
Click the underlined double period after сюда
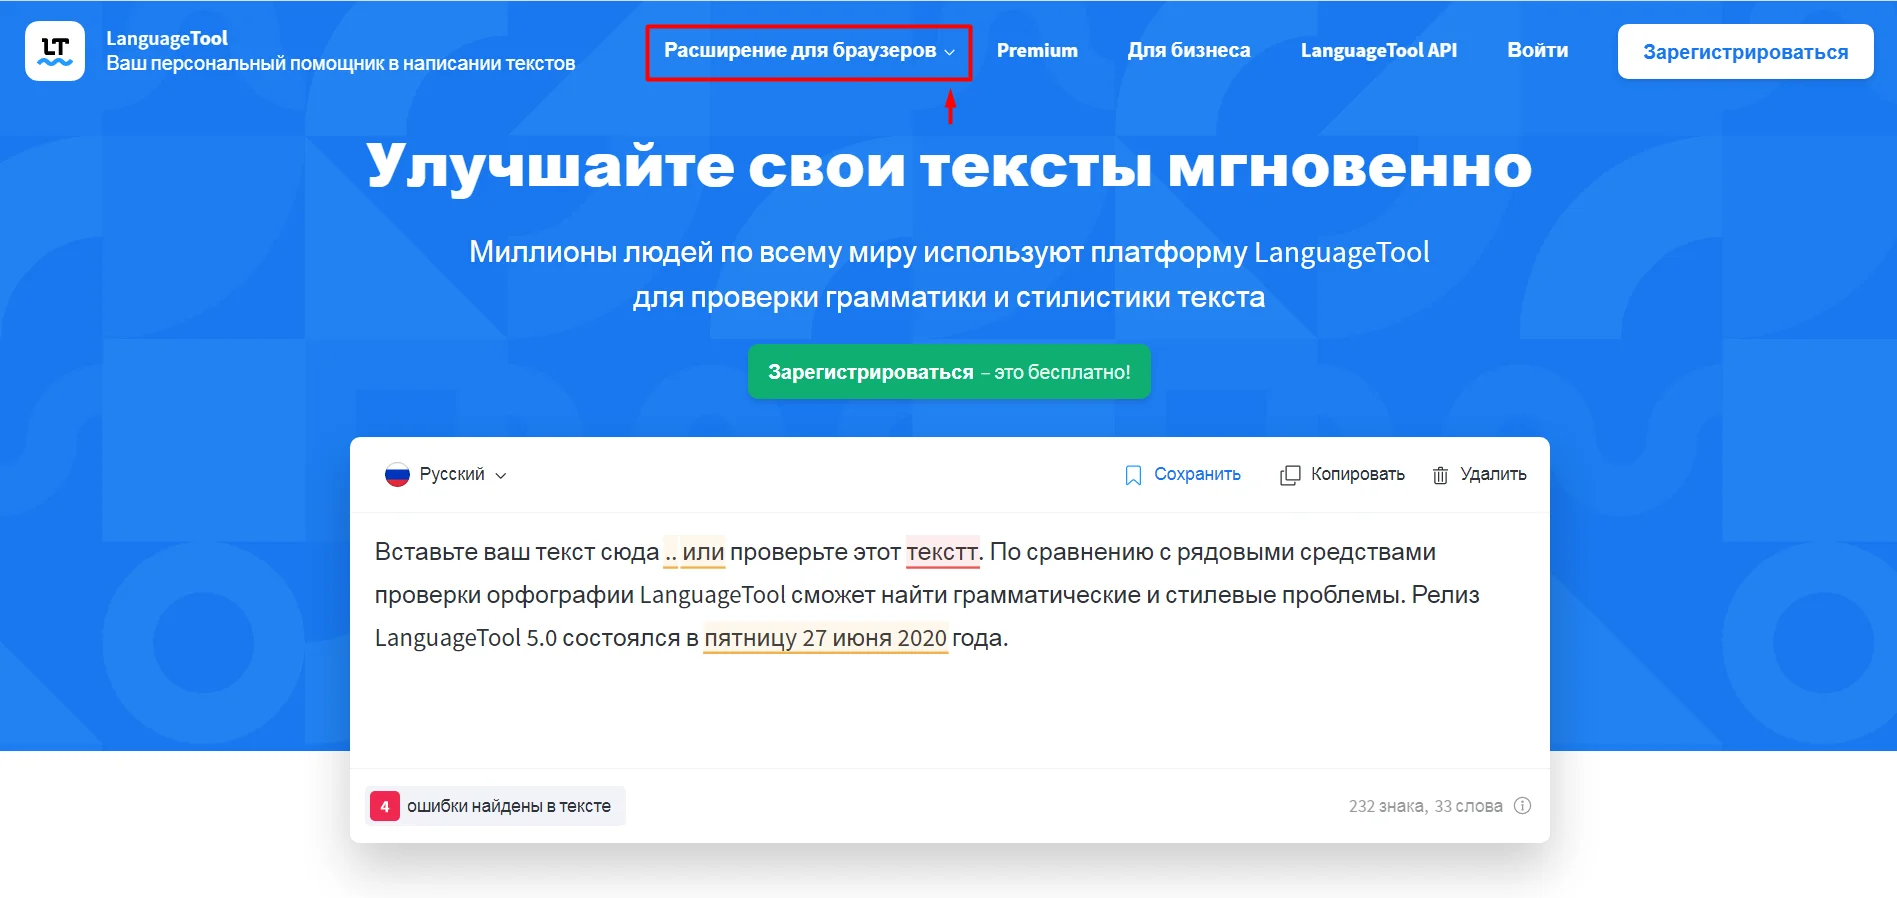pos(670,552)
